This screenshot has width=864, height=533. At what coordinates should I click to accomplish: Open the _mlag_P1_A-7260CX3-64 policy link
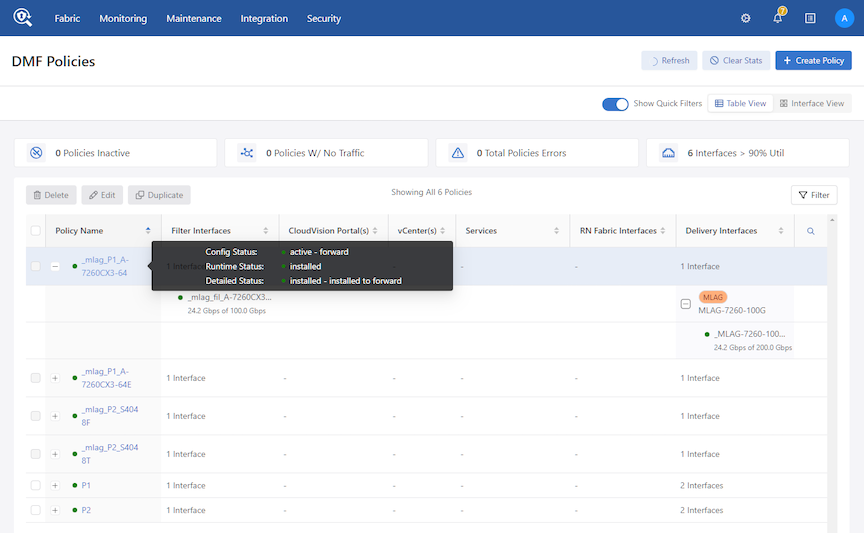pyautogui.click(x=105, y=266)
